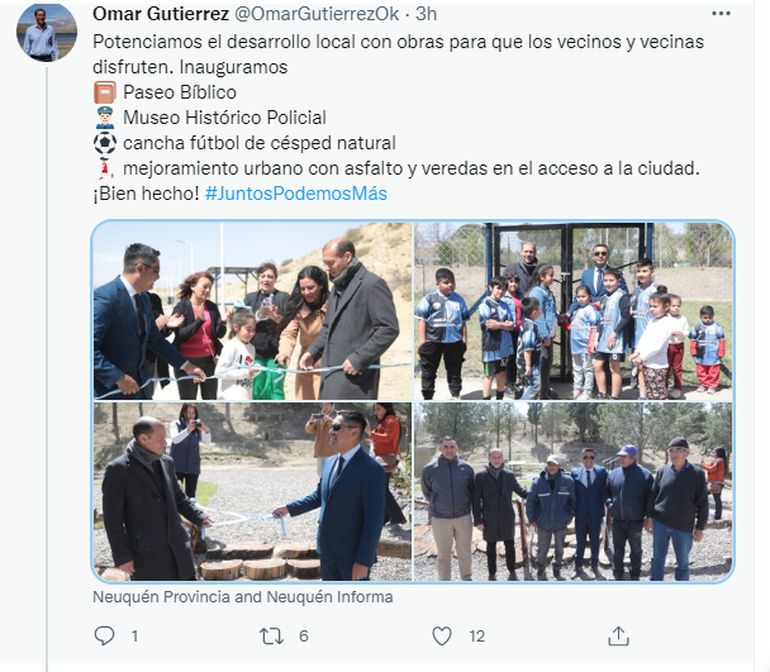The width and height of the screenshot is (770, 672).
Task: Open Omar Gutierrez's profile avatar
Action: pos(47,32)
